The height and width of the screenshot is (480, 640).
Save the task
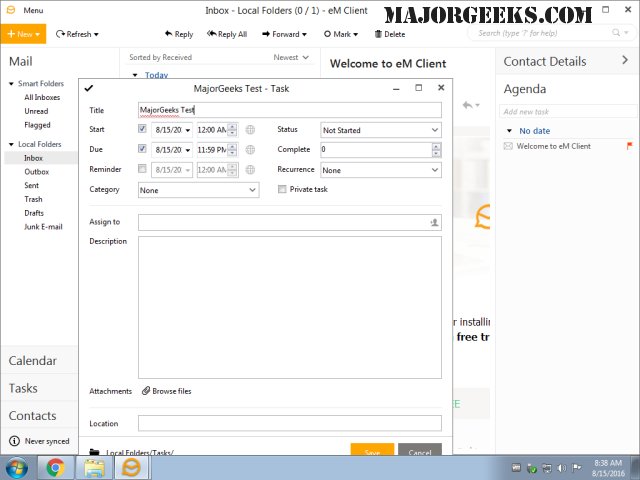372,449
